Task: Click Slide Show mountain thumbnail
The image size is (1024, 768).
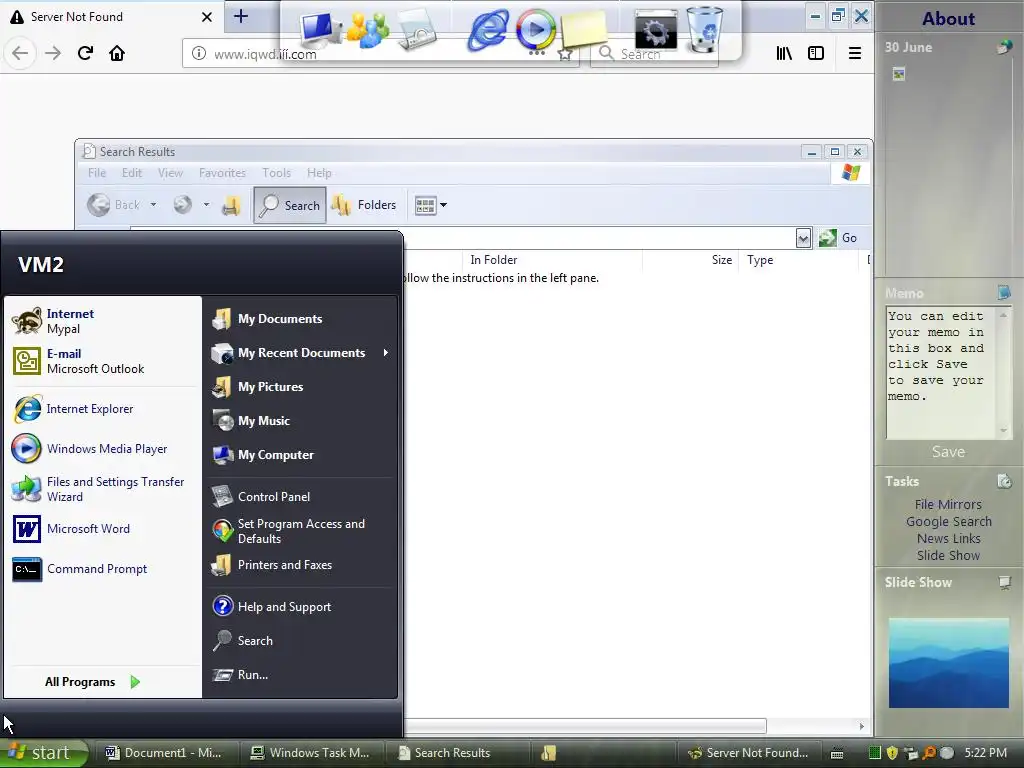Action: 948,664
